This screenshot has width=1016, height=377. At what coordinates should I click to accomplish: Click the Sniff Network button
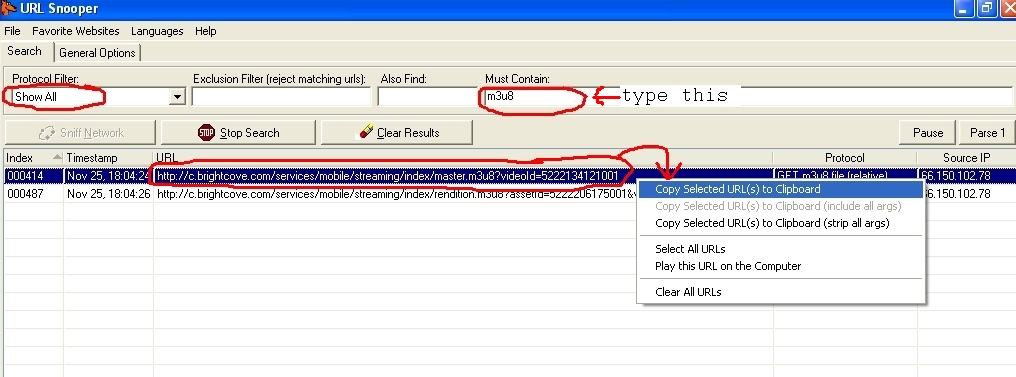(x=80, y=133)
